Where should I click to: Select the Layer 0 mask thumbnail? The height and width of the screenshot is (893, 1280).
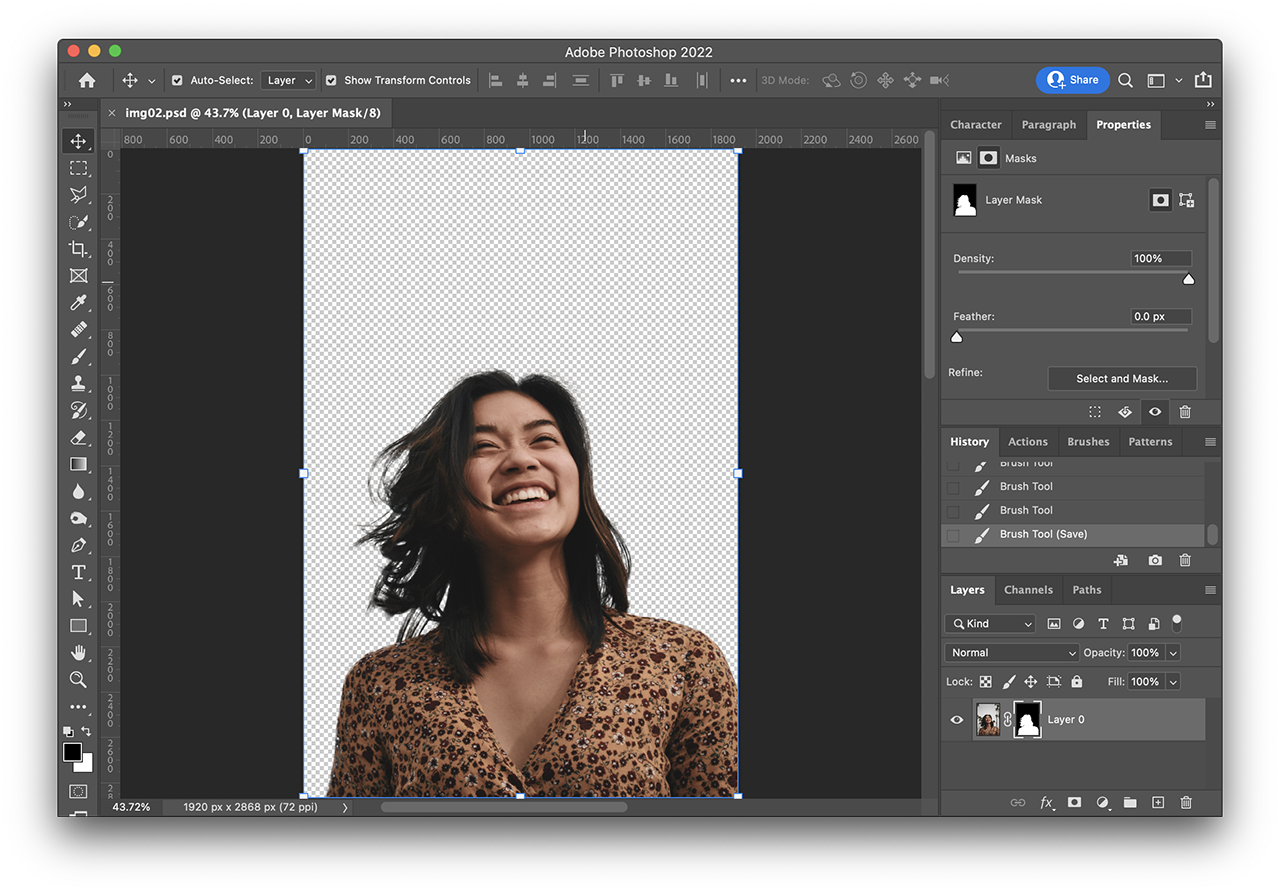point(1027,720)
